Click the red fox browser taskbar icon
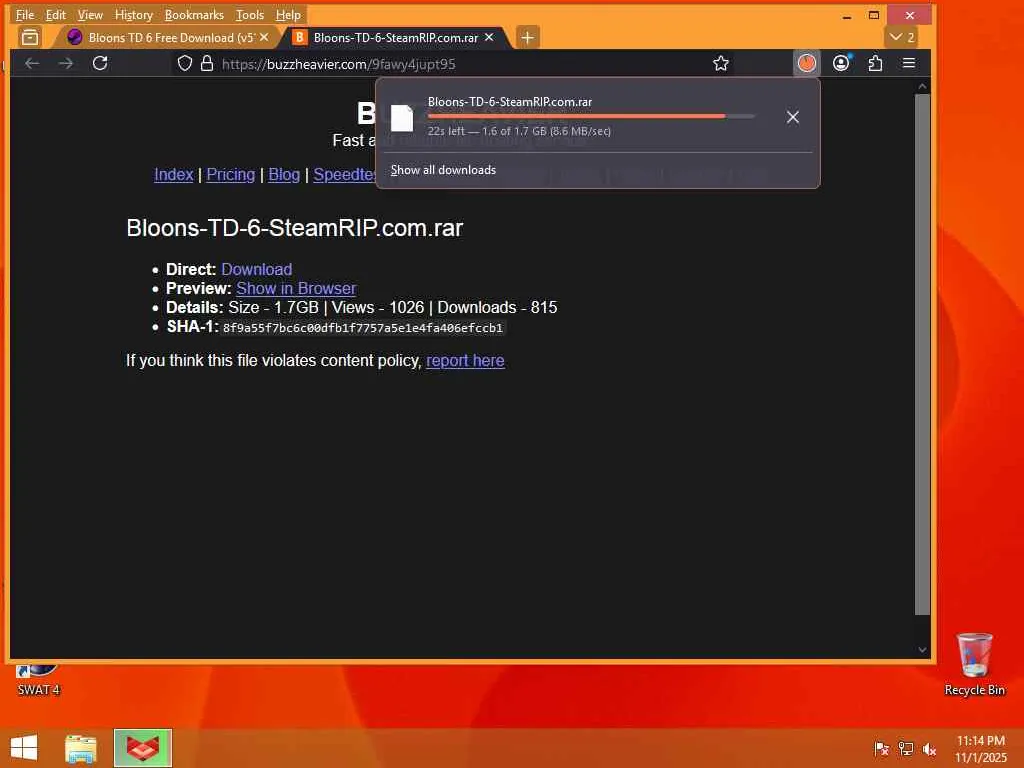Screen dimensions: 1024x768 [x=142, y=748]
